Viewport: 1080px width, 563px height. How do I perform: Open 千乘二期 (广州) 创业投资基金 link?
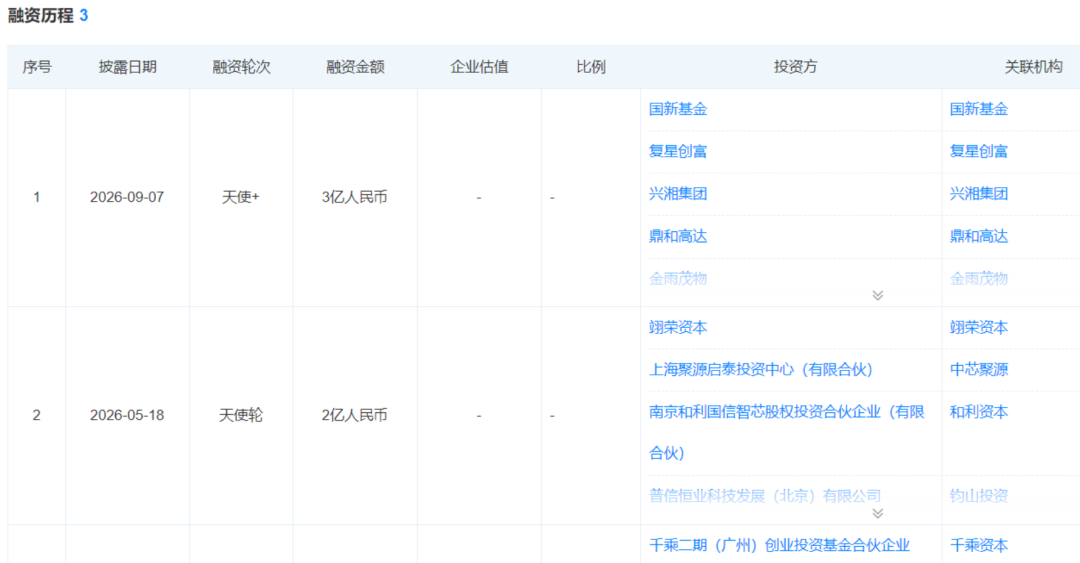[x=780, y=545]
